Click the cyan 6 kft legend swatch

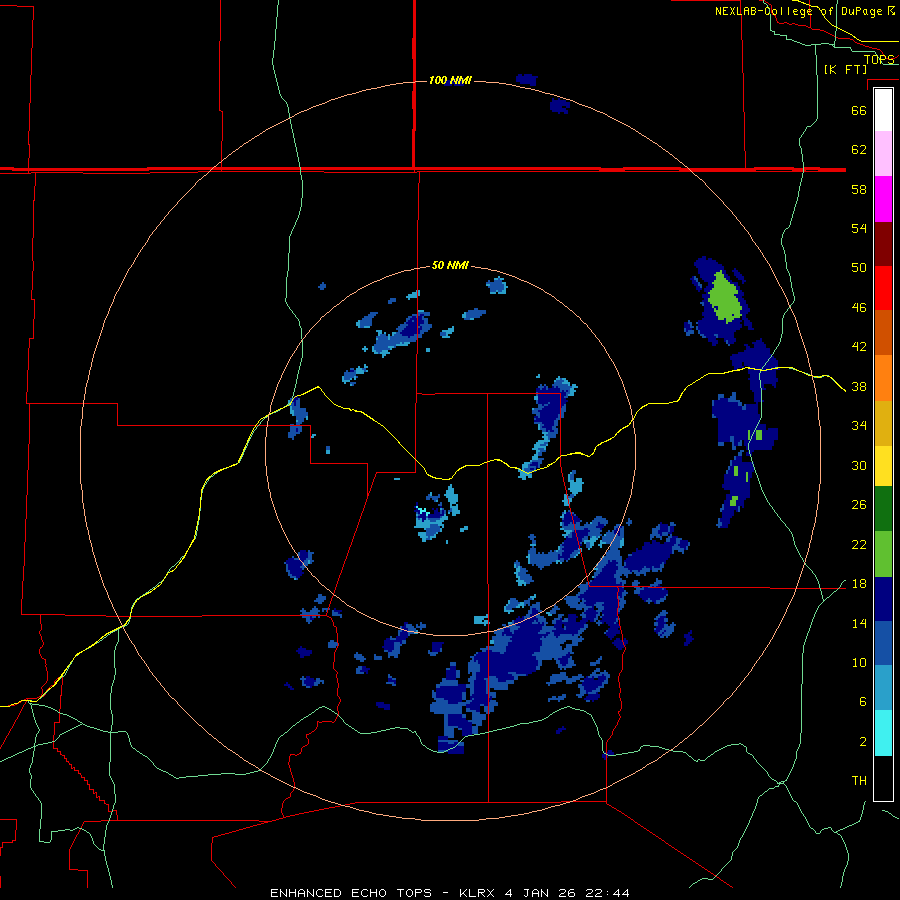[883, 733]
